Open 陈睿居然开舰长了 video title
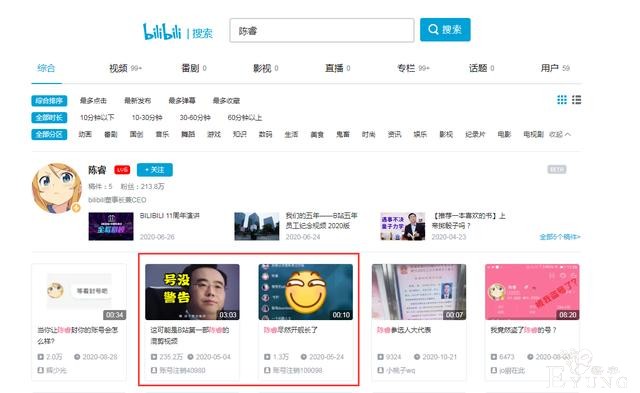 point(290,330)
